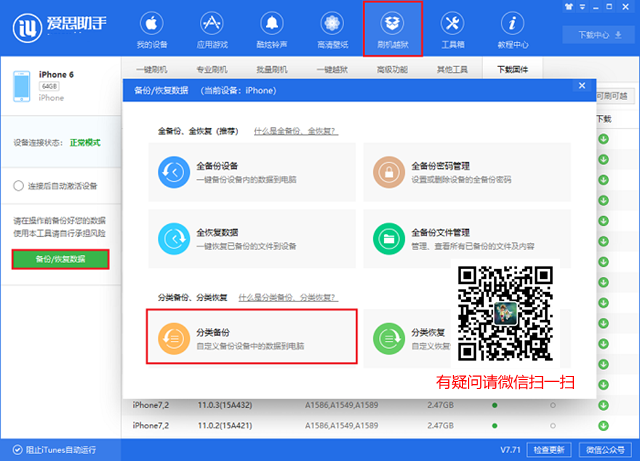
Task: Click the 11.0.3(15A432) version cell
Action: (x=225, y=405)
